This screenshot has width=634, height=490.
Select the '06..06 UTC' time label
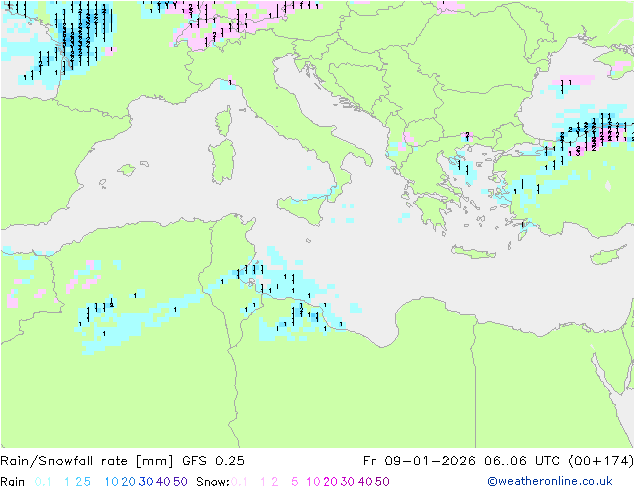coord(521,461)
